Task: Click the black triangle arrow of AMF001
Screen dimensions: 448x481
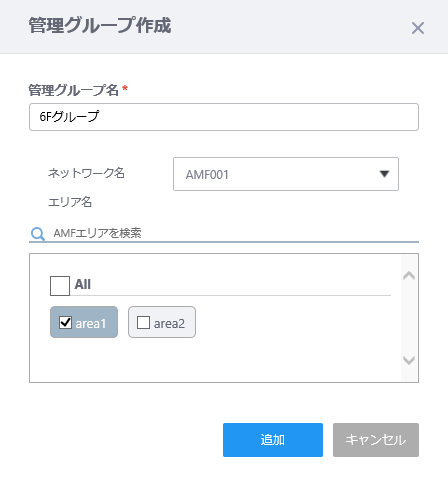Action: pos(384,174)
